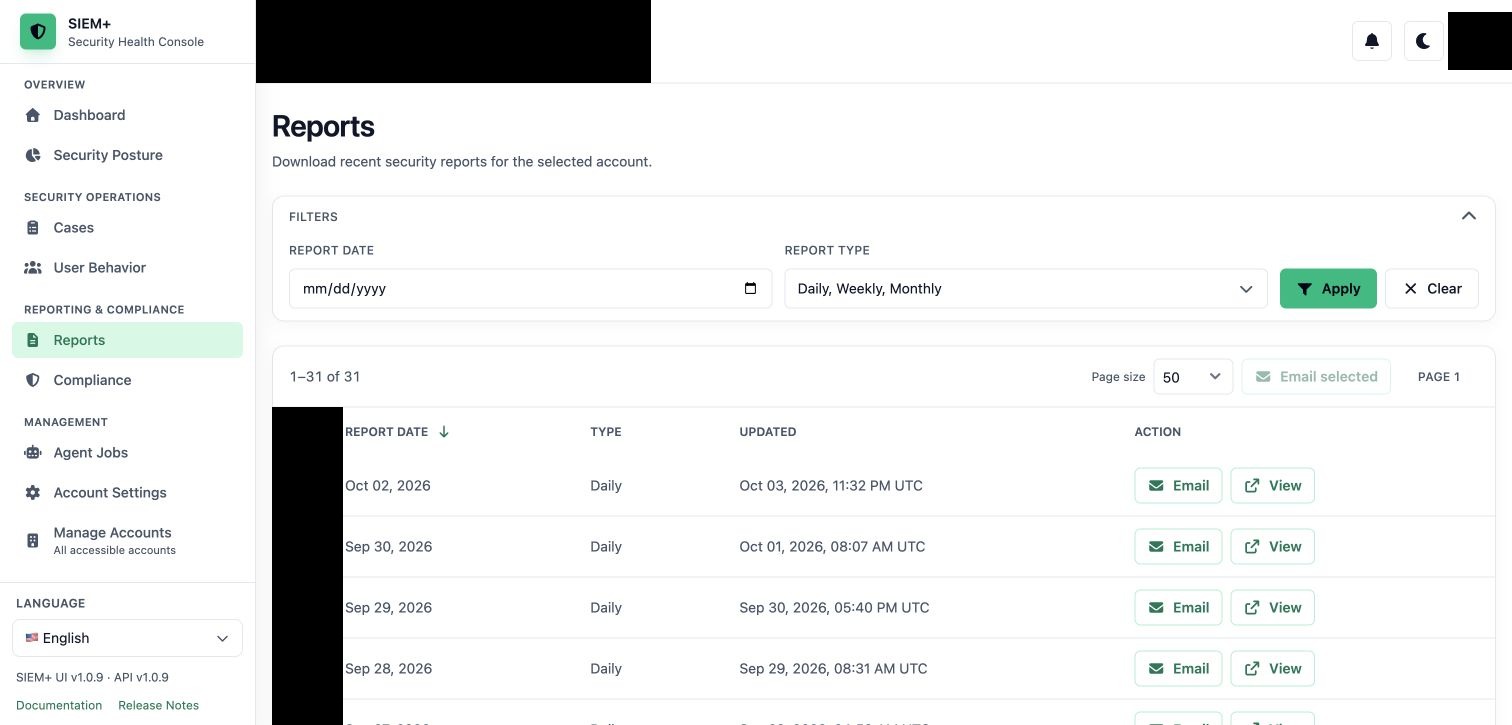The height and width of the screenshot is (725, 1512).
Task: Sort by the Report Date column header
Action: point(397,432)
